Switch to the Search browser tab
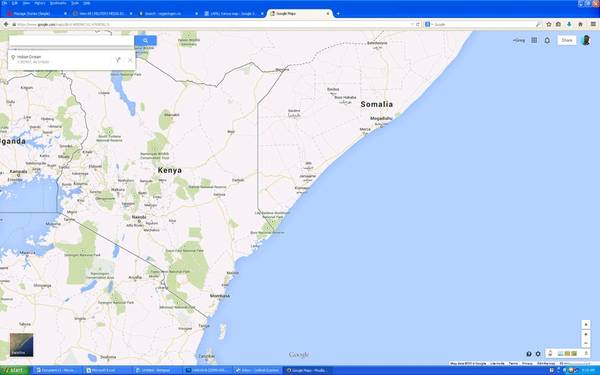This screenshot has width=600, height=375. (x=168, y=13)
